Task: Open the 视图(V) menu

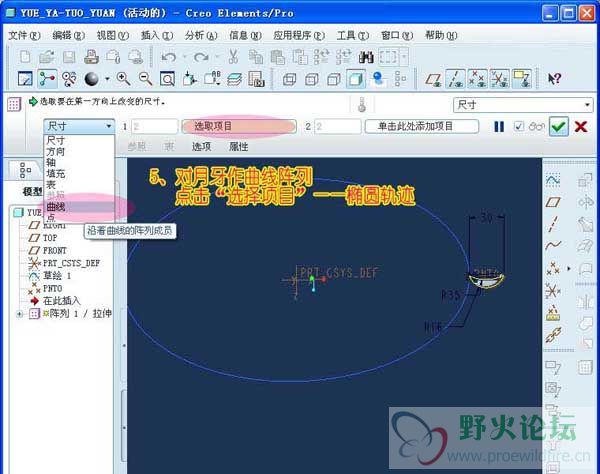Action: (x=112, y=36)
